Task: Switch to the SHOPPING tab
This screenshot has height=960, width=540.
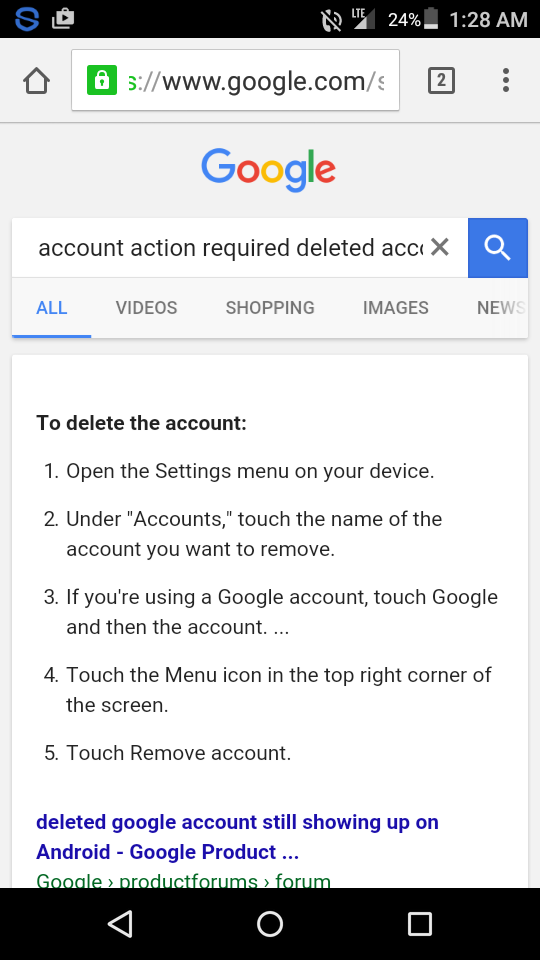Action: point(270,307)
